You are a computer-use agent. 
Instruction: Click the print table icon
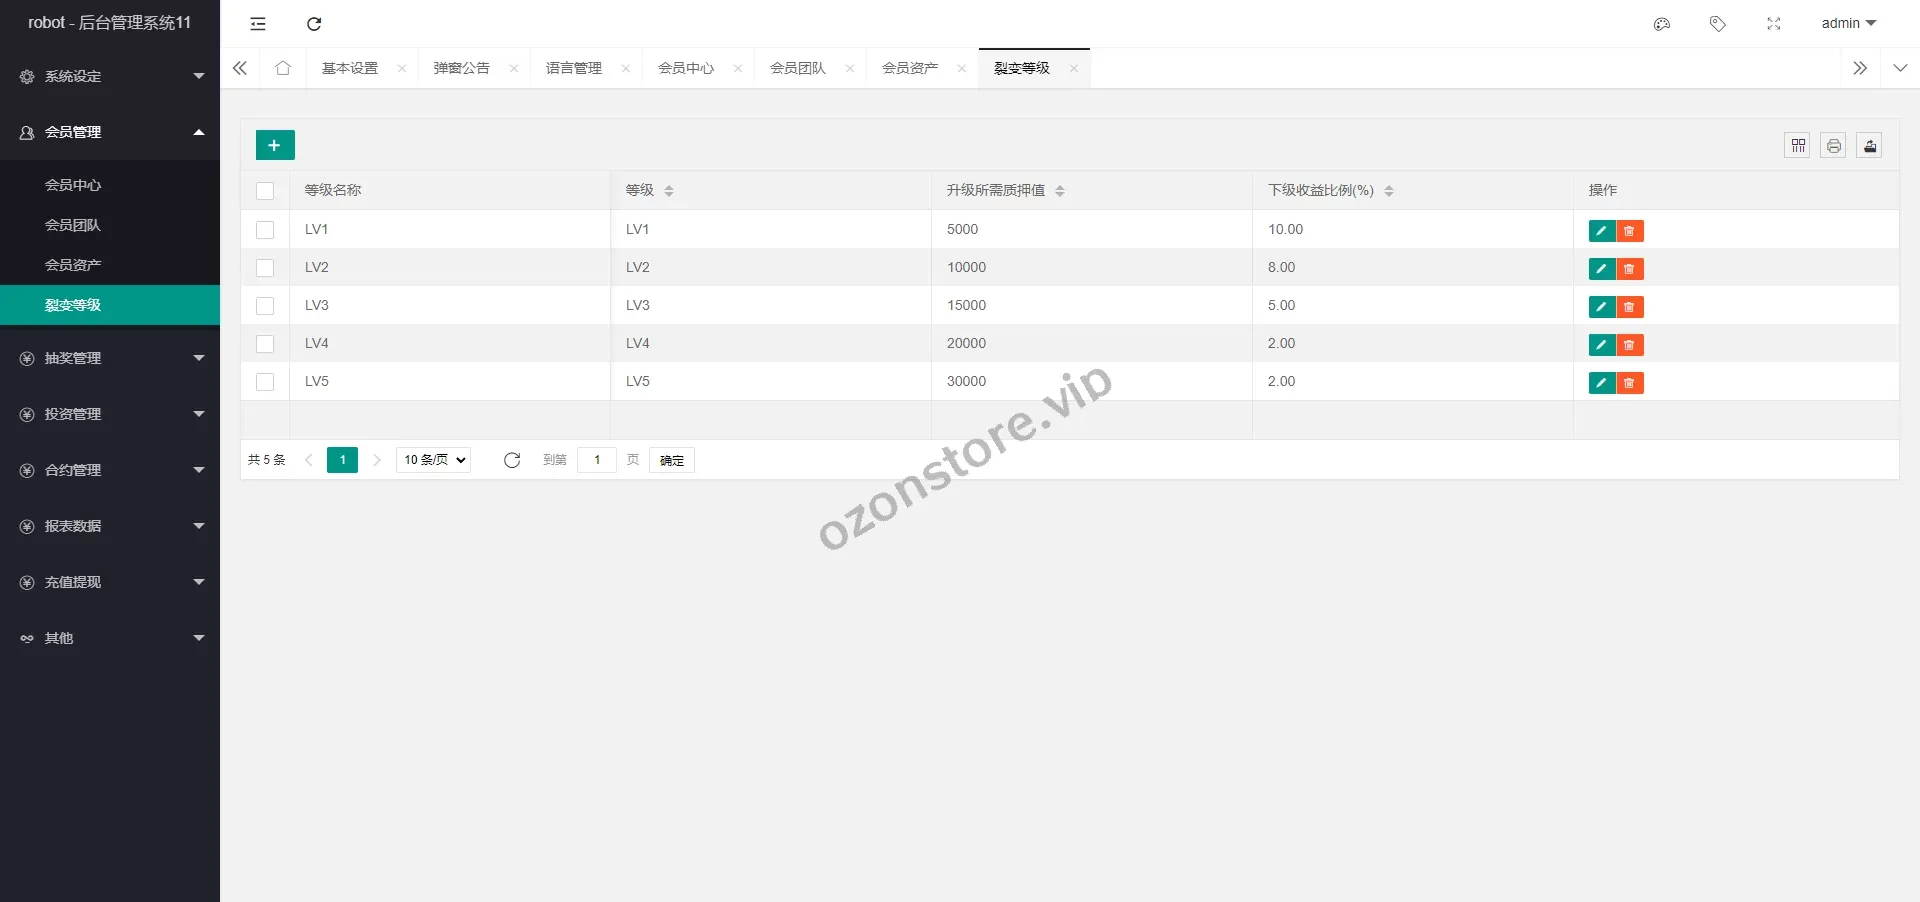[x=1833, y=146]
